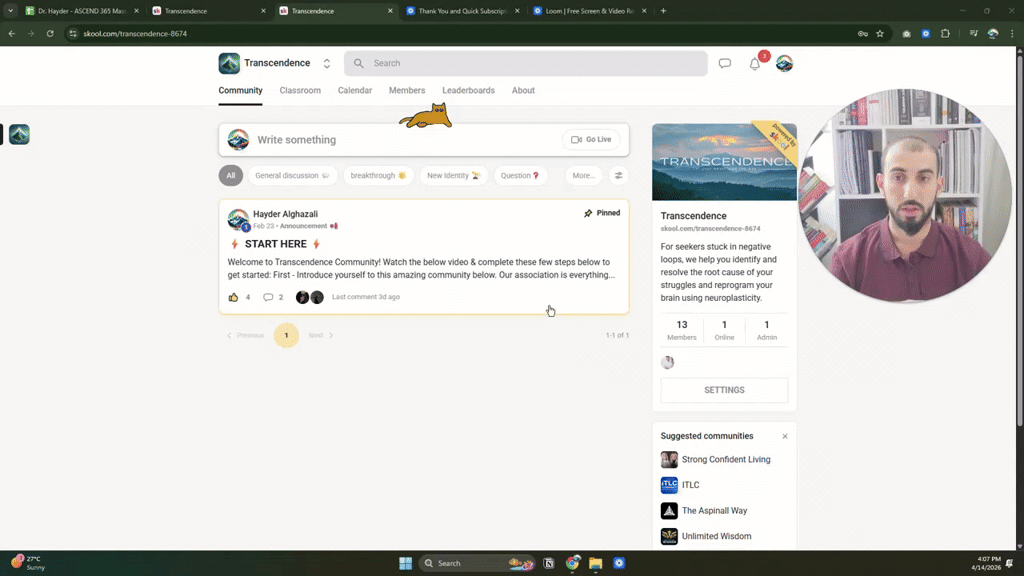Open a new browser tab
Screen dimensions: 1024x576
(664, 10)
